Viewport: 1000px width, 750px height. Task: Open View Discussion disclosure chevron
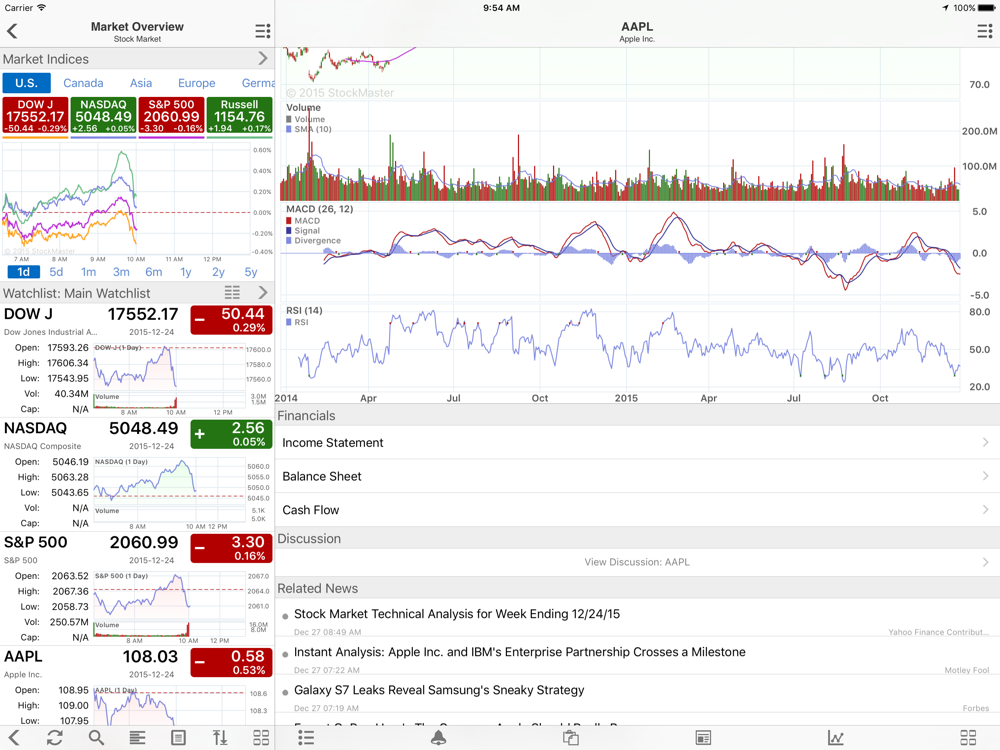coord(985,562)
